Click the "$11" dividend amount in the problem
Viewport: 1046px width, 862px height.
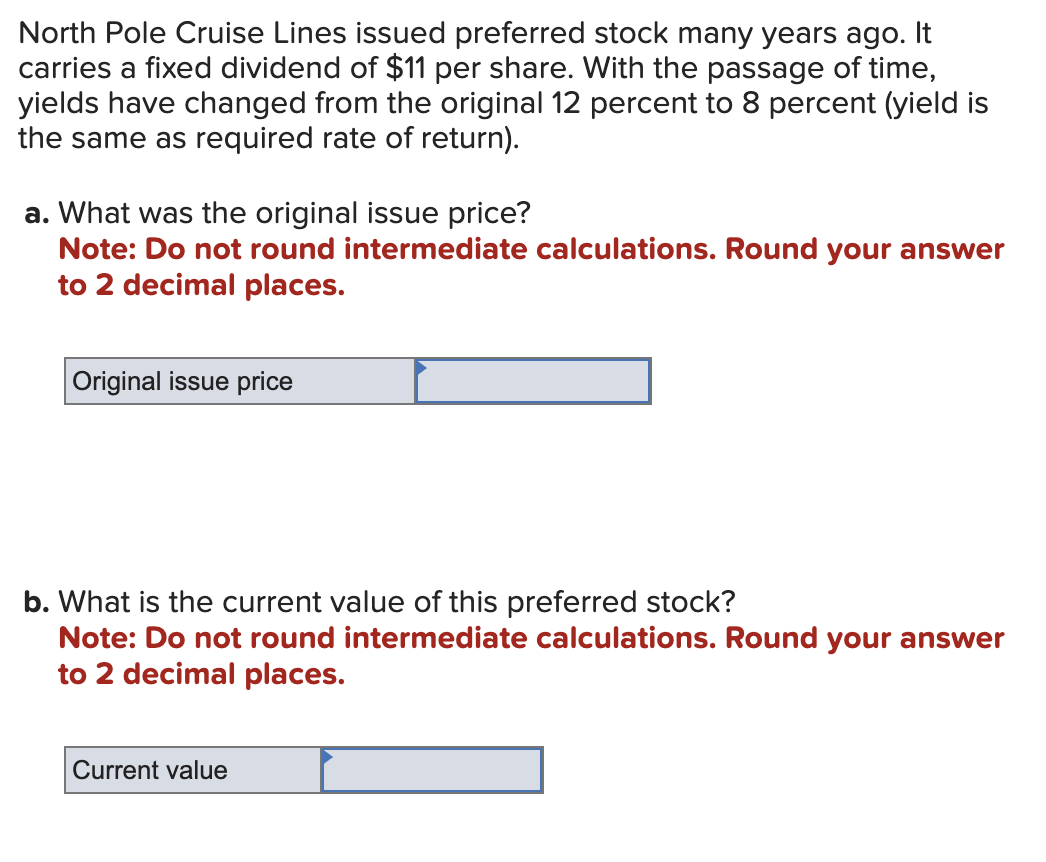(x=406, y=68)
